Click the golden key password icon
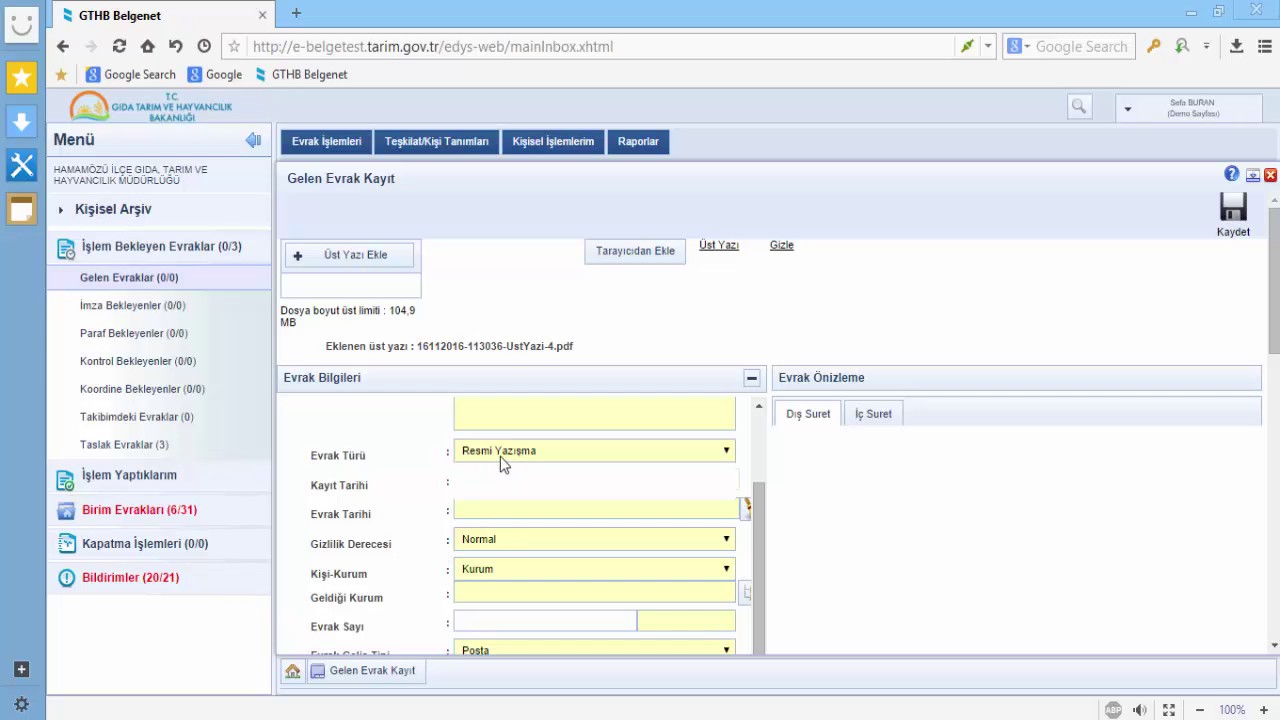The width and height of the screenshot is (1280, 720). (1153, 46)
